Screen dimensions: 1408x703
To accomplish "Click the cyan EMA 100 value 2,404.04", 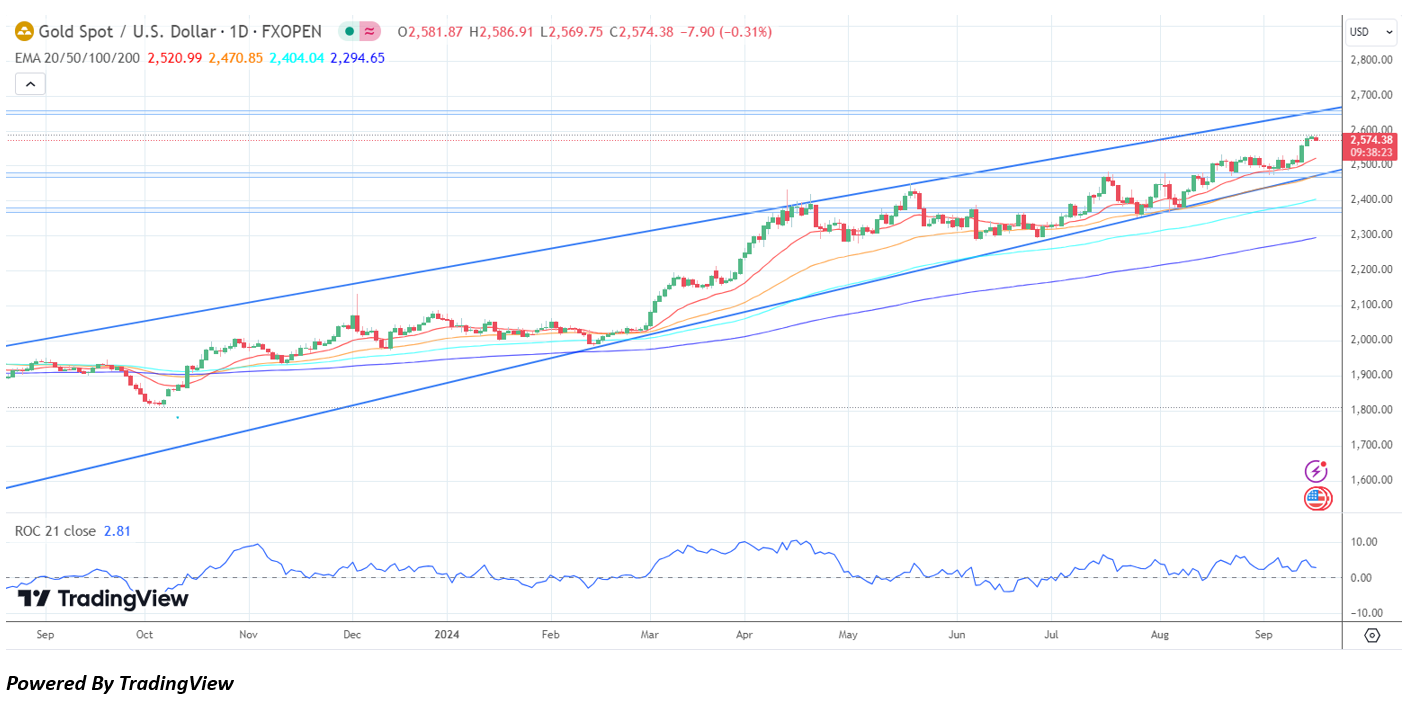I will tap(297, 58).
